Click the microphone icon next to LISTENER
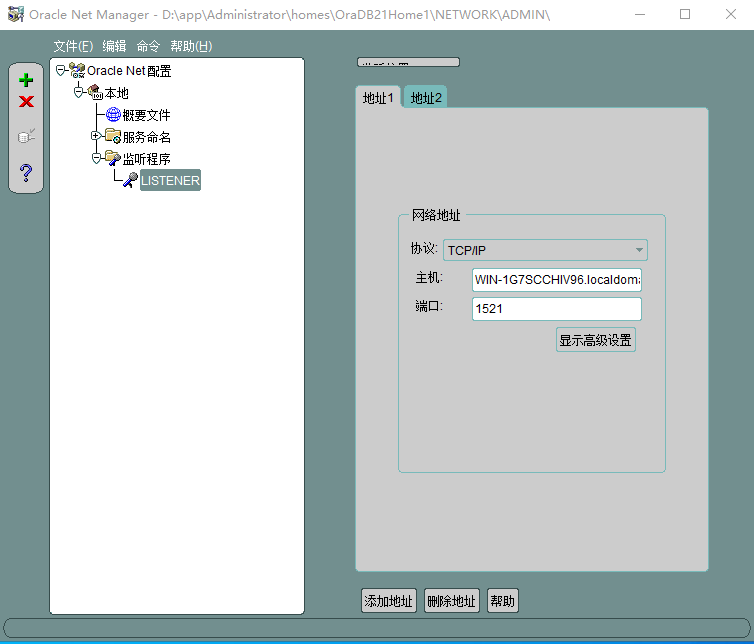 [130, 180]
